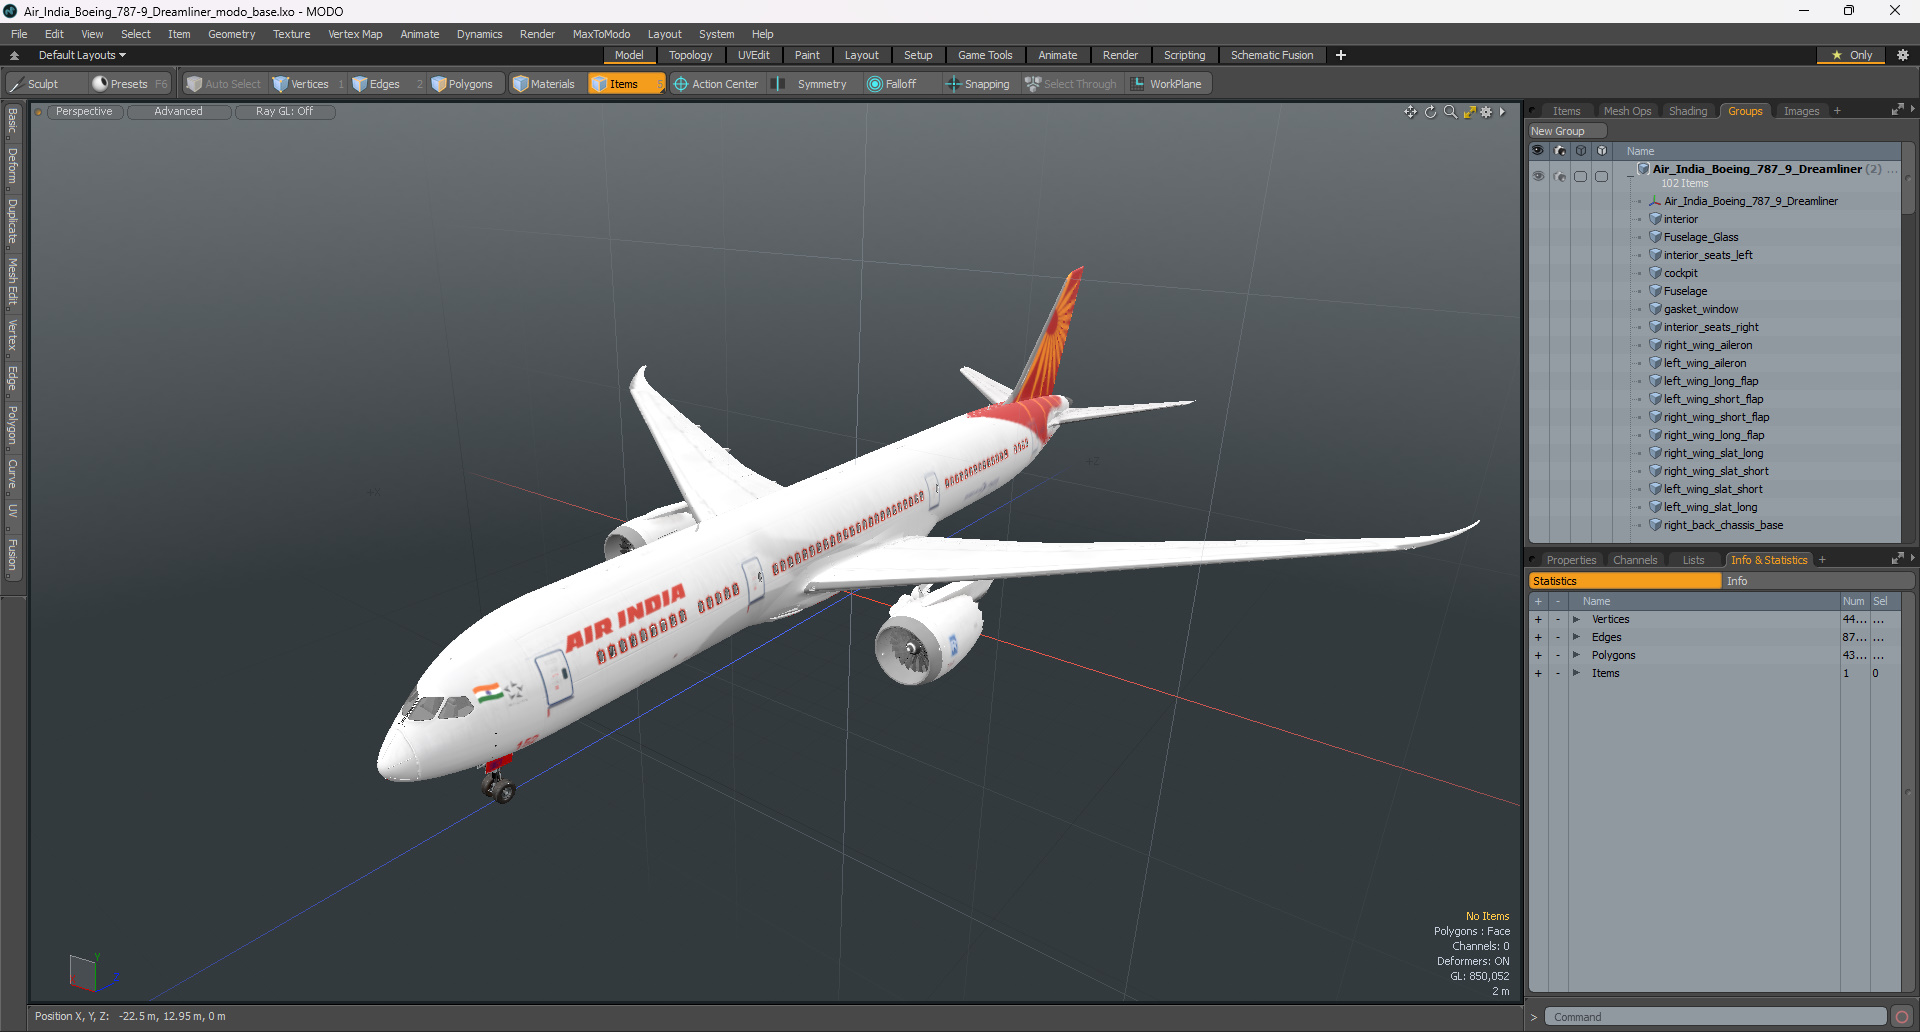
Task: Click the viewport zoom magnifier icon
Action: coord(1450,112)
